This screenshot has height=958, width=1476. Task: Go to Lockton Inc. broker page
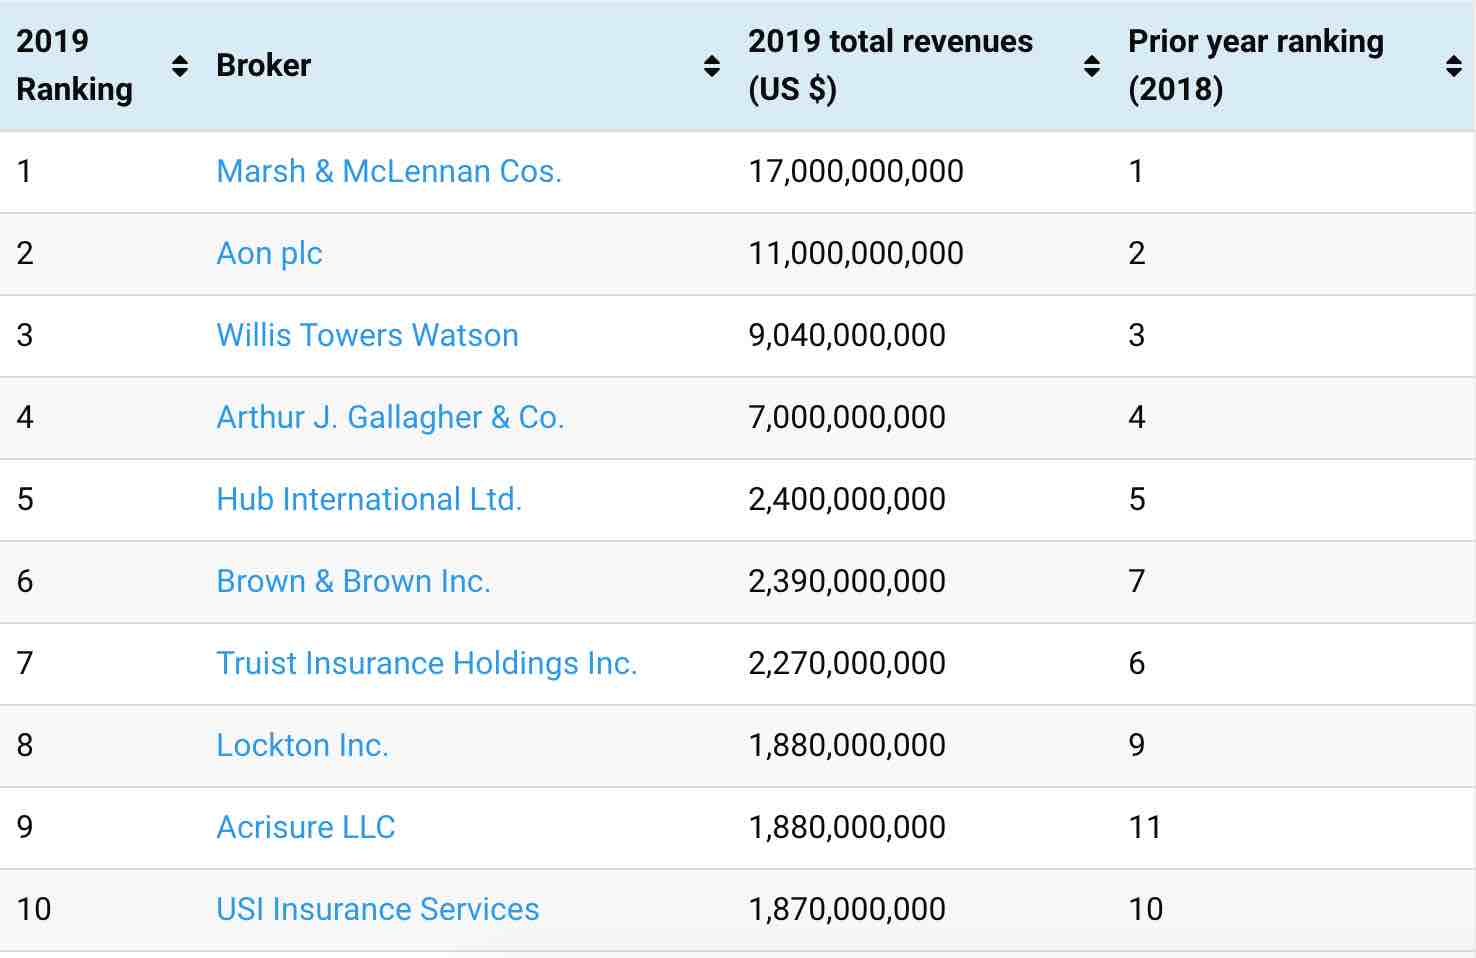(302, 745)
